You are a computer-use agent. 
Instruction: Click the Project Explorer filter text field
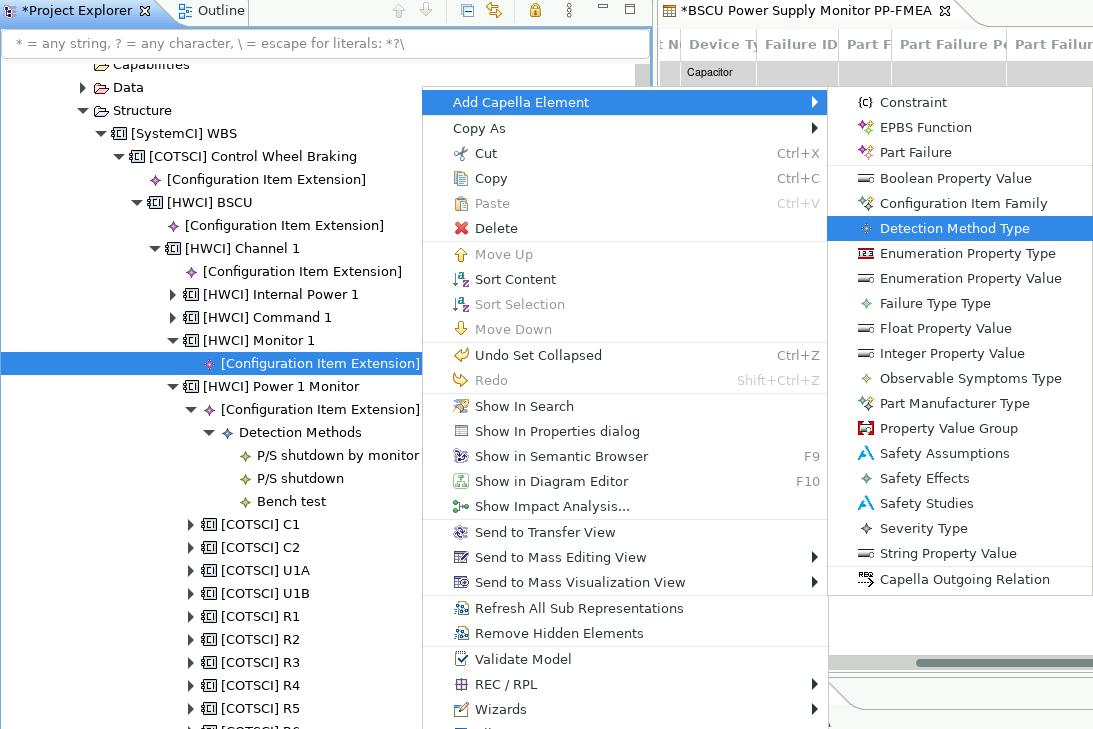[x=326, y=43]
